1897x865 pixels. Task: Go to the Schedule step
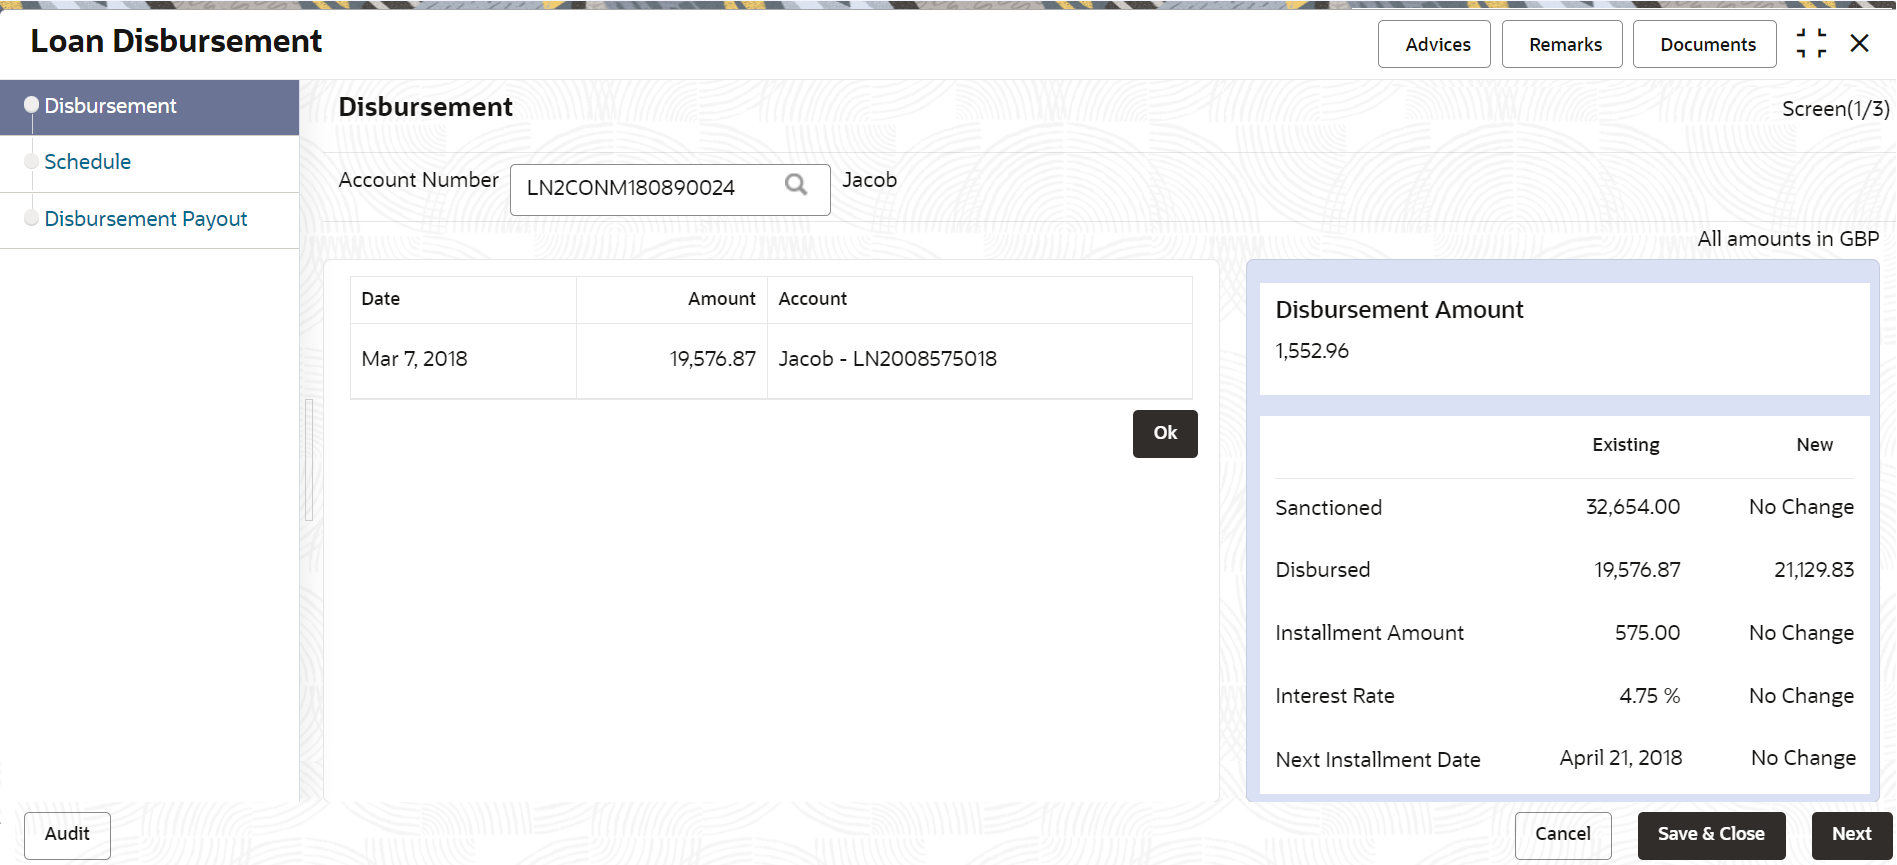coord(88,162)
